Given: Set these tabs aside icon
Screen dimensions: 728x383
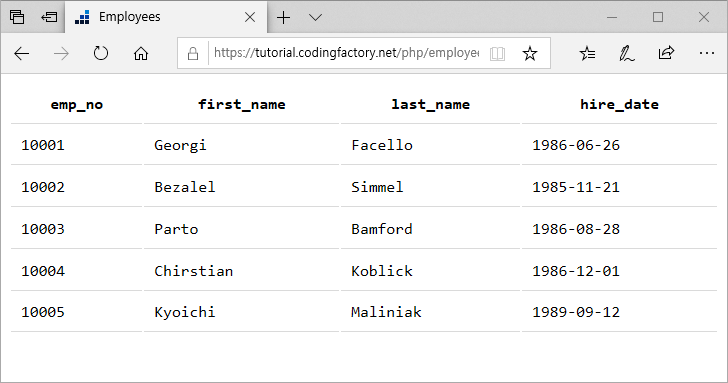Looking at the screenshot, I should point(49,17).
